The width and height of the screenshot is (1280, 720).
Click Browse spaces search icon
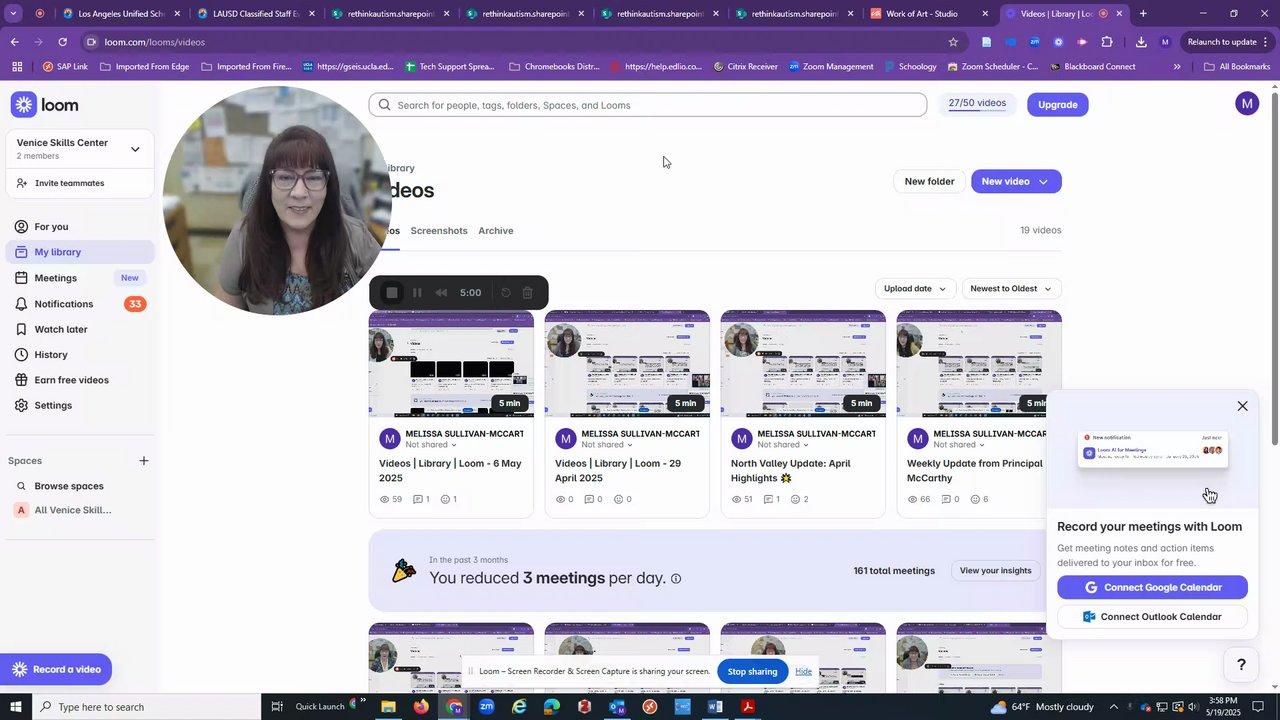21,486
